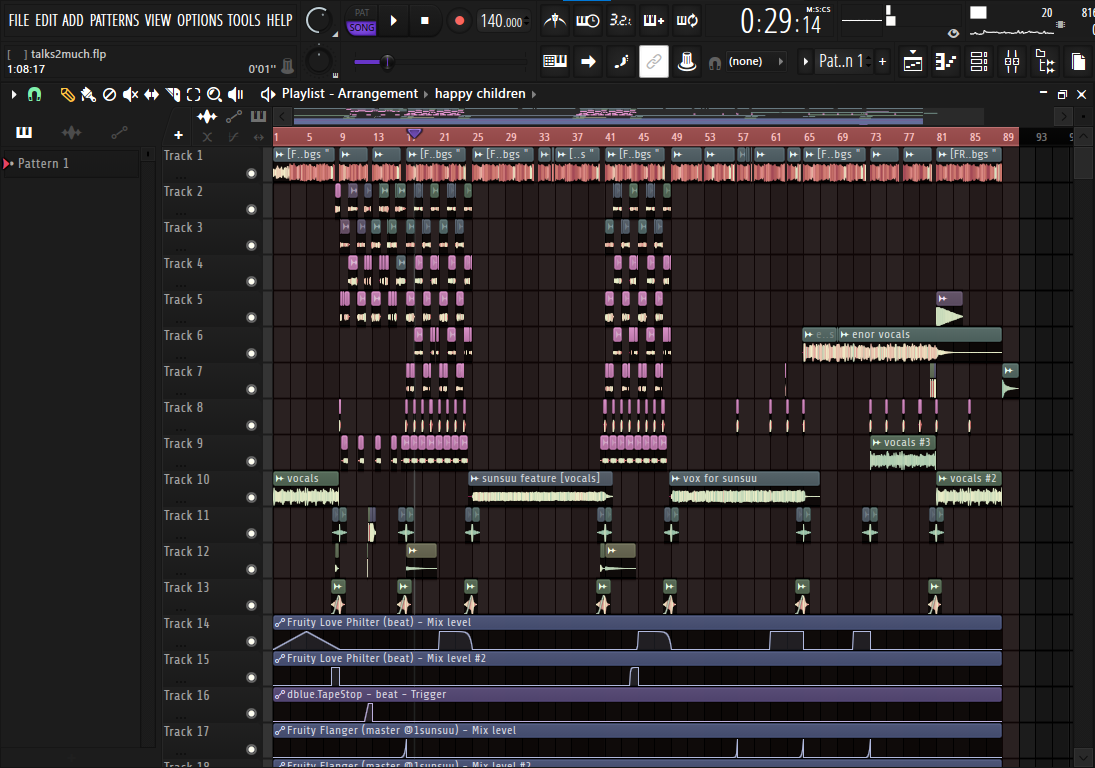Screen dimensions: 1095x768
Task: Toggle the metronome icon
Action: point(555,20)
